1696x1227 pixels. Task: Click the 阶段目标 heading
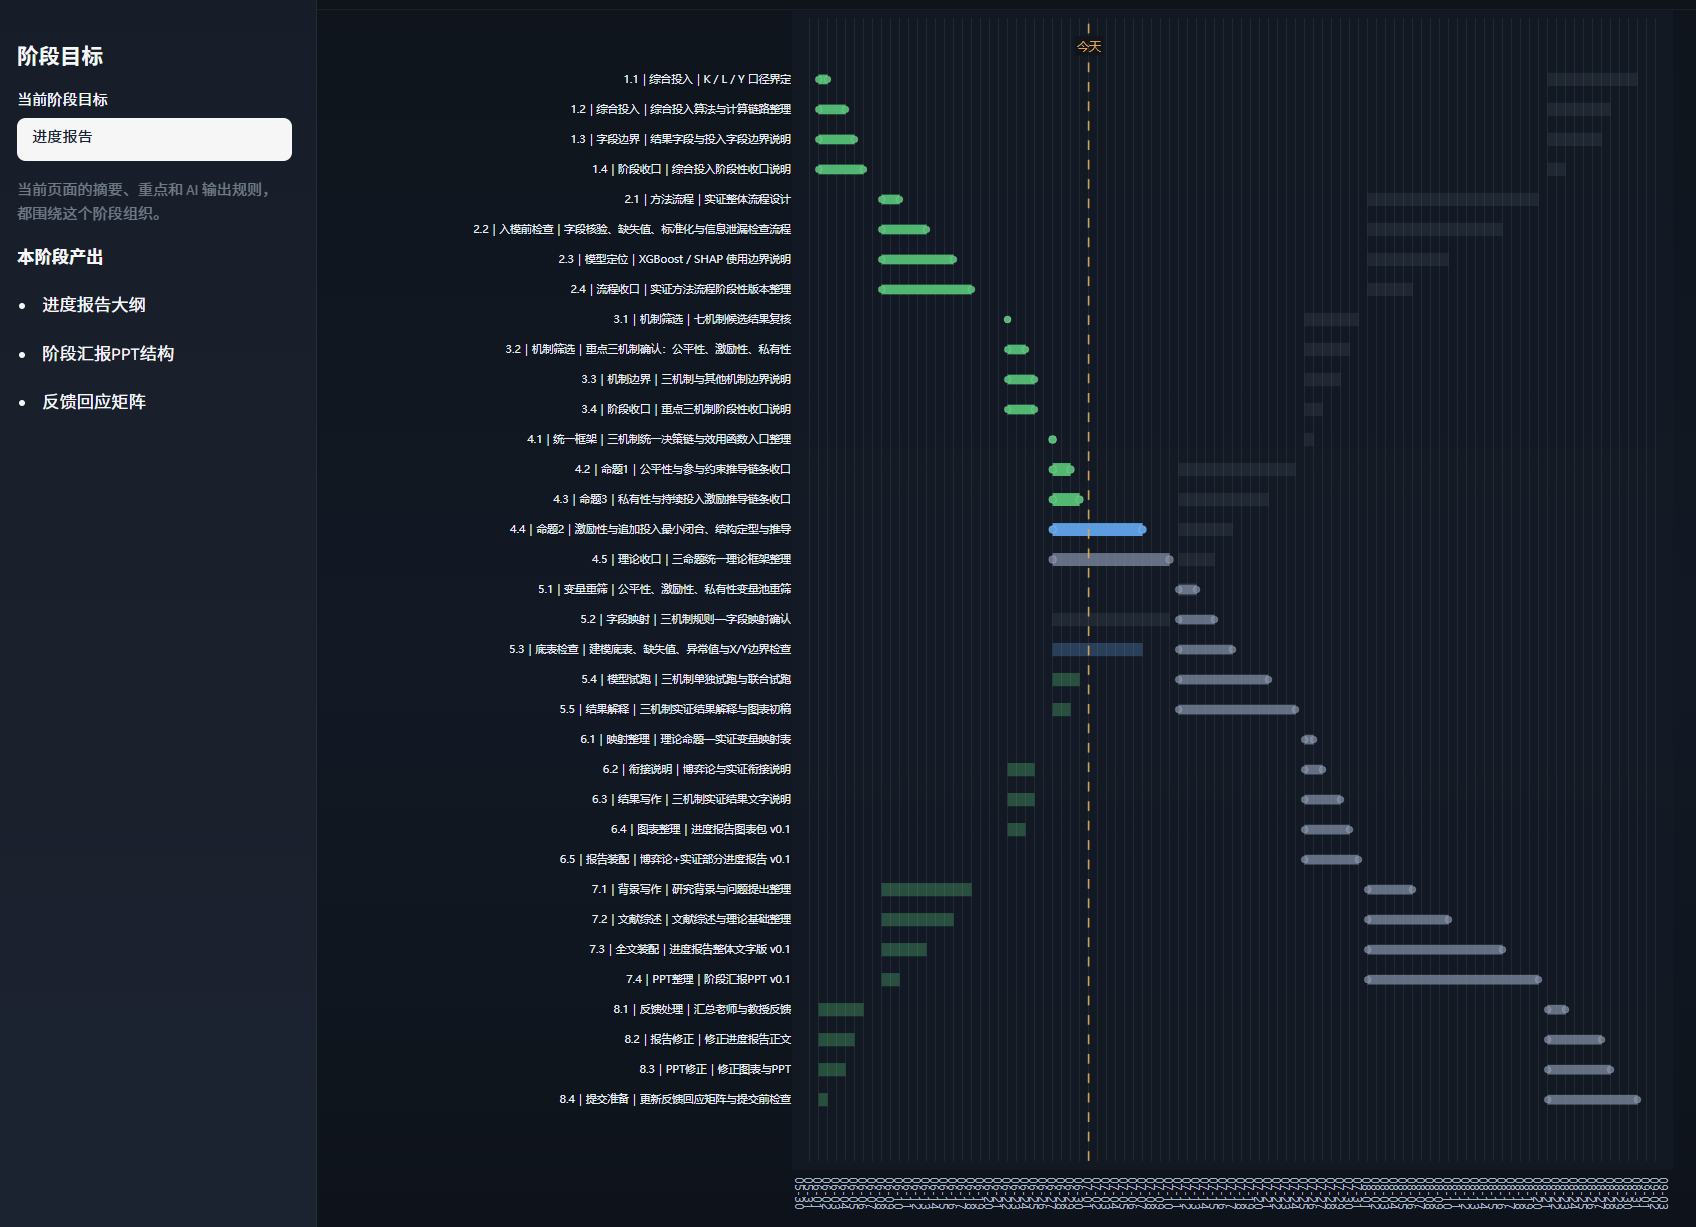coord(60,56)
